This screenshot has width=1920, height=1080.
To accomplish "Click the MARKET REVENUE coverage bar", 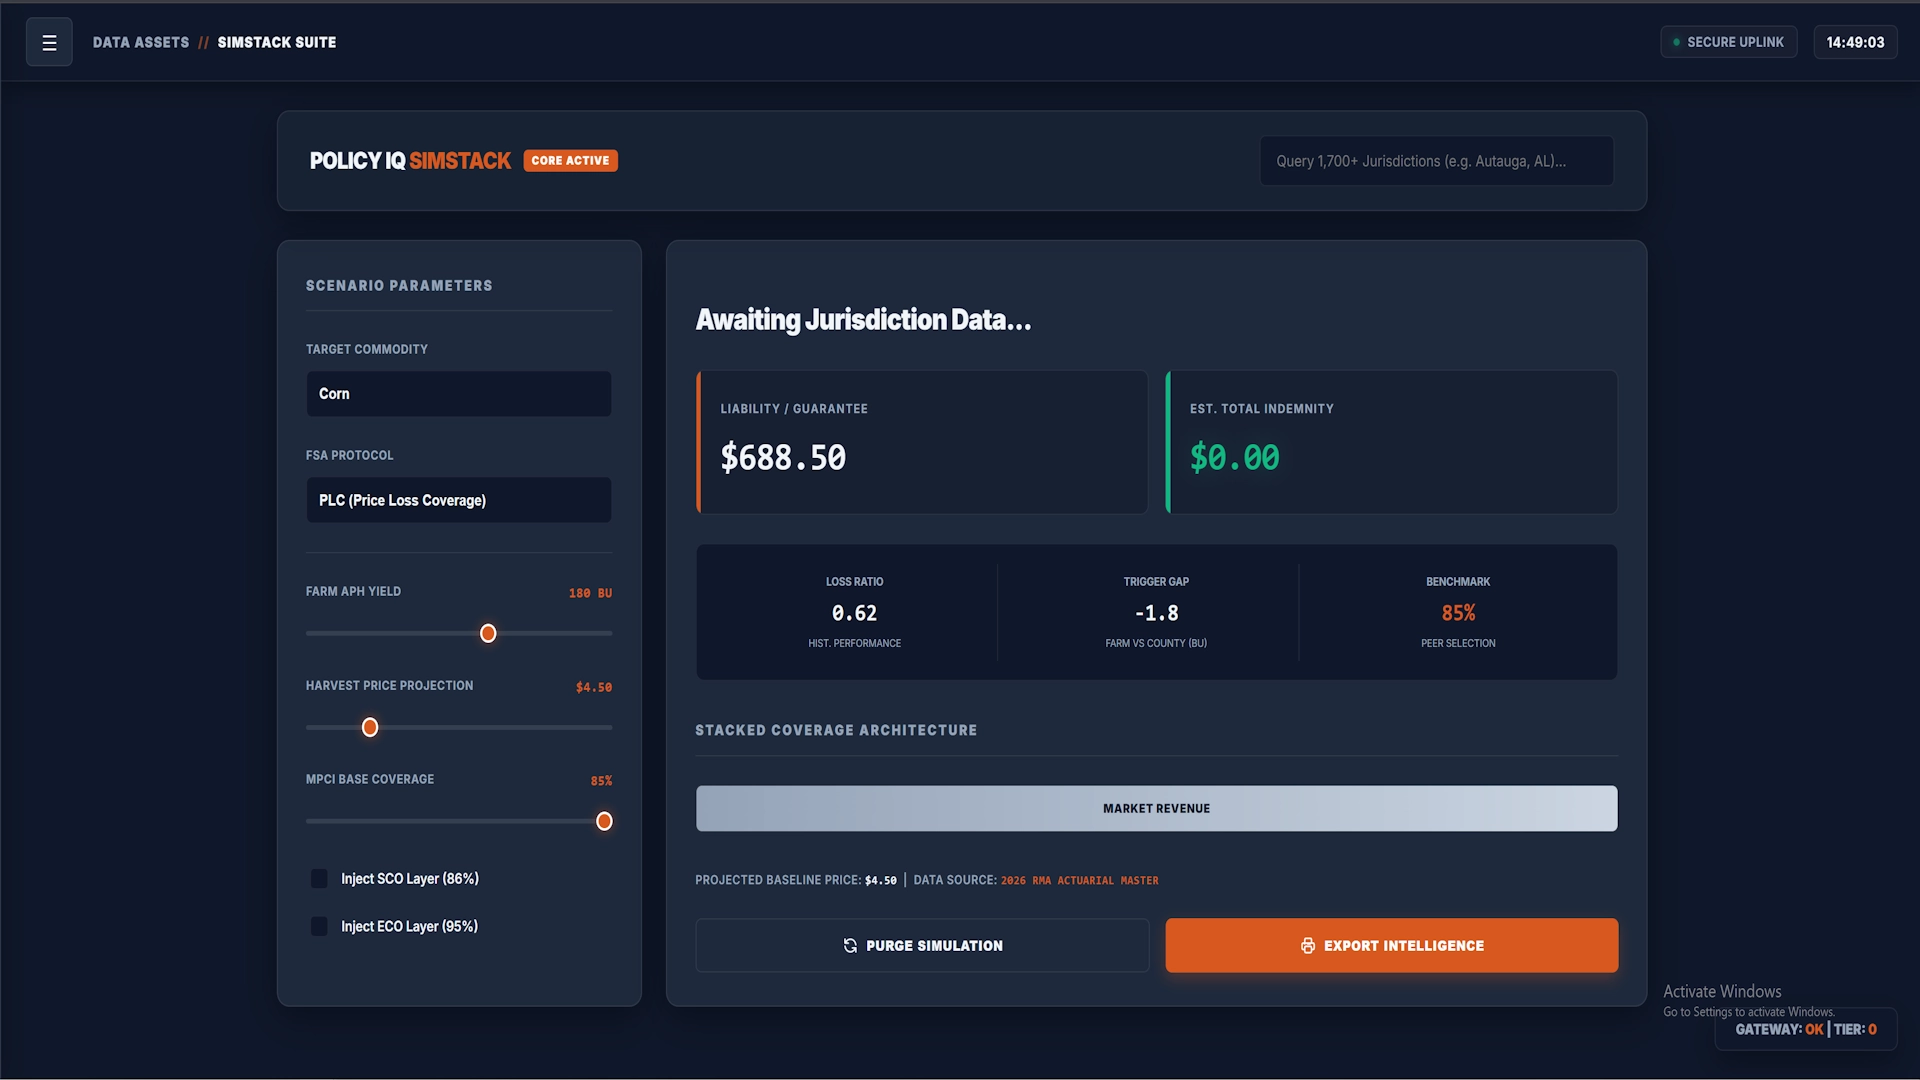I will click(1156, 808).
